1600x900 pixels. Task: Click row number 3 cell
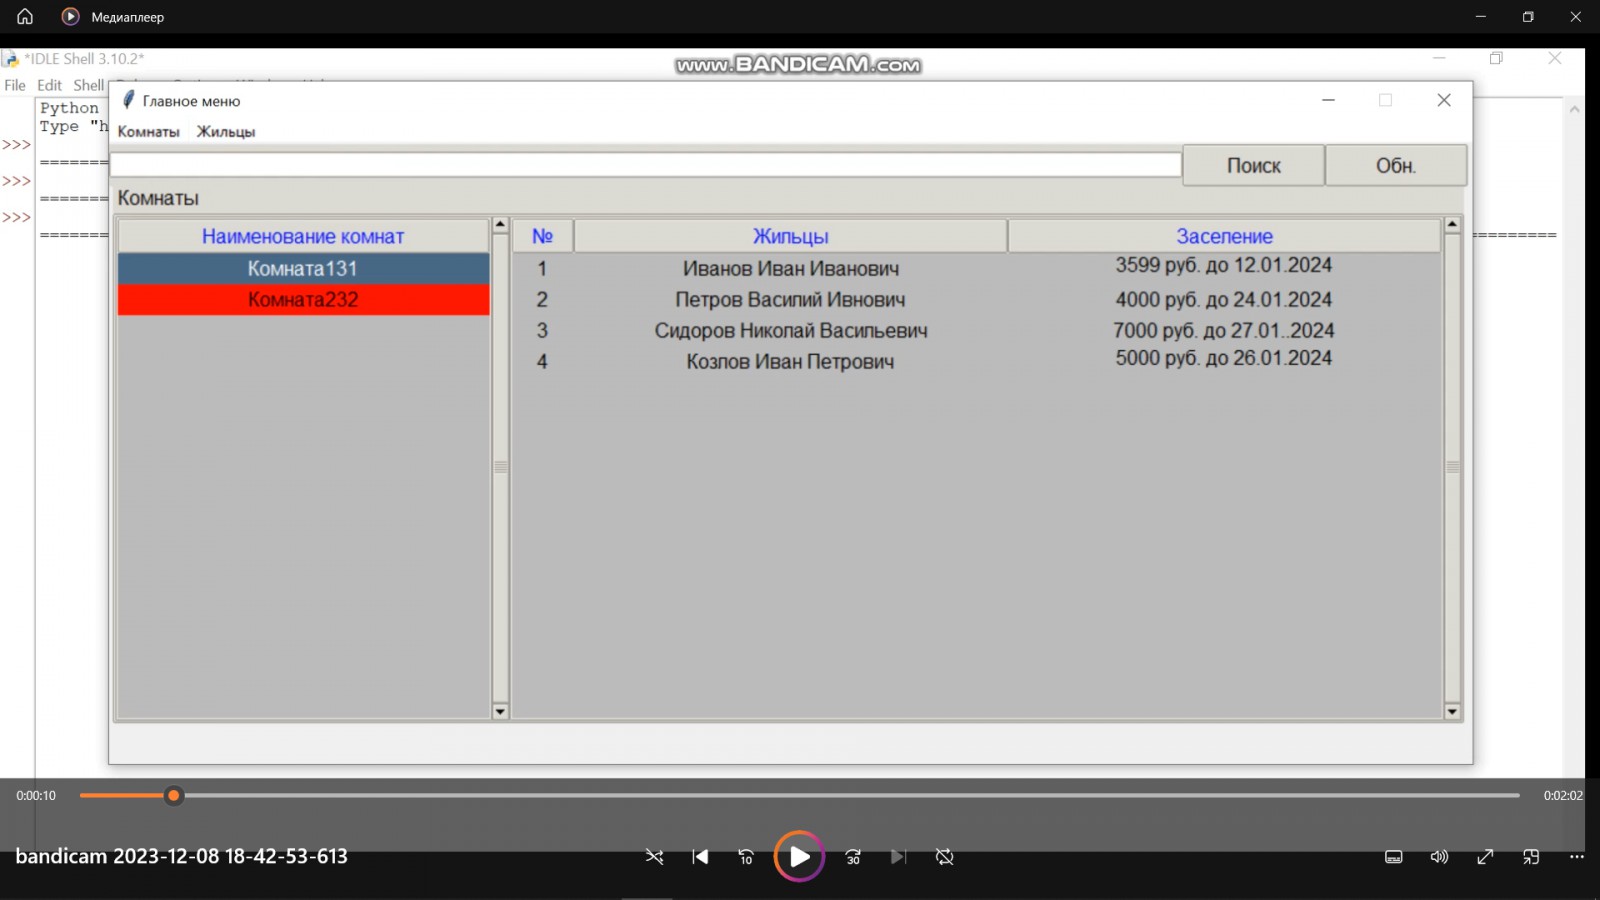pyautogui.click(x=542, y=330)
